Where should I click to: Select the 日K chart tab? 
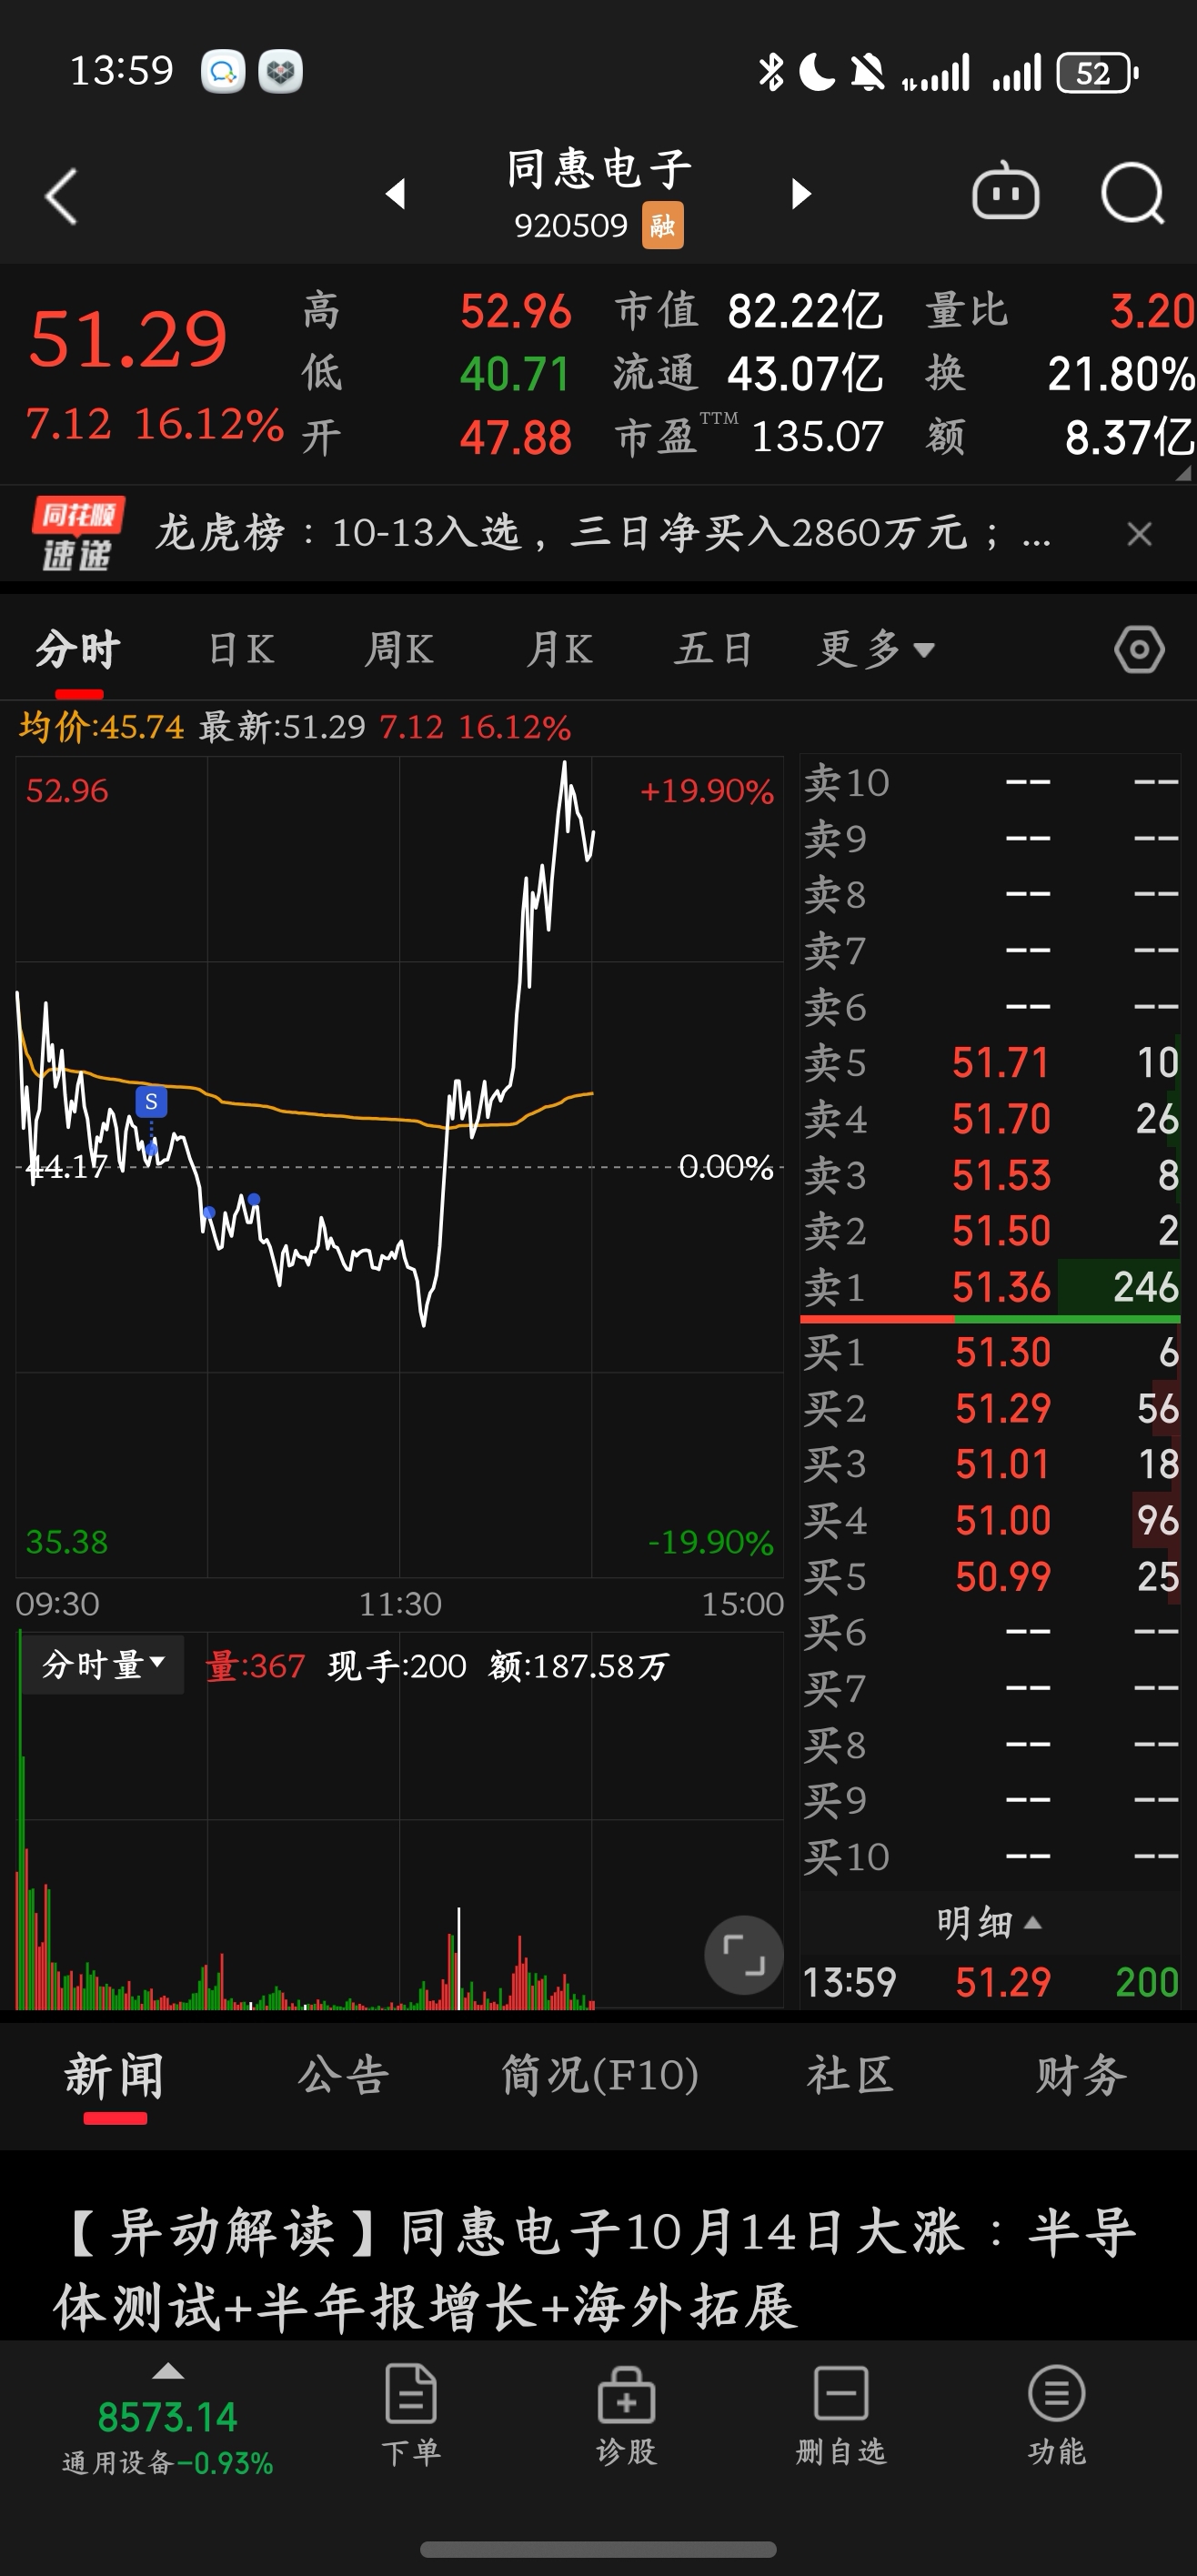tap(240, 650)
